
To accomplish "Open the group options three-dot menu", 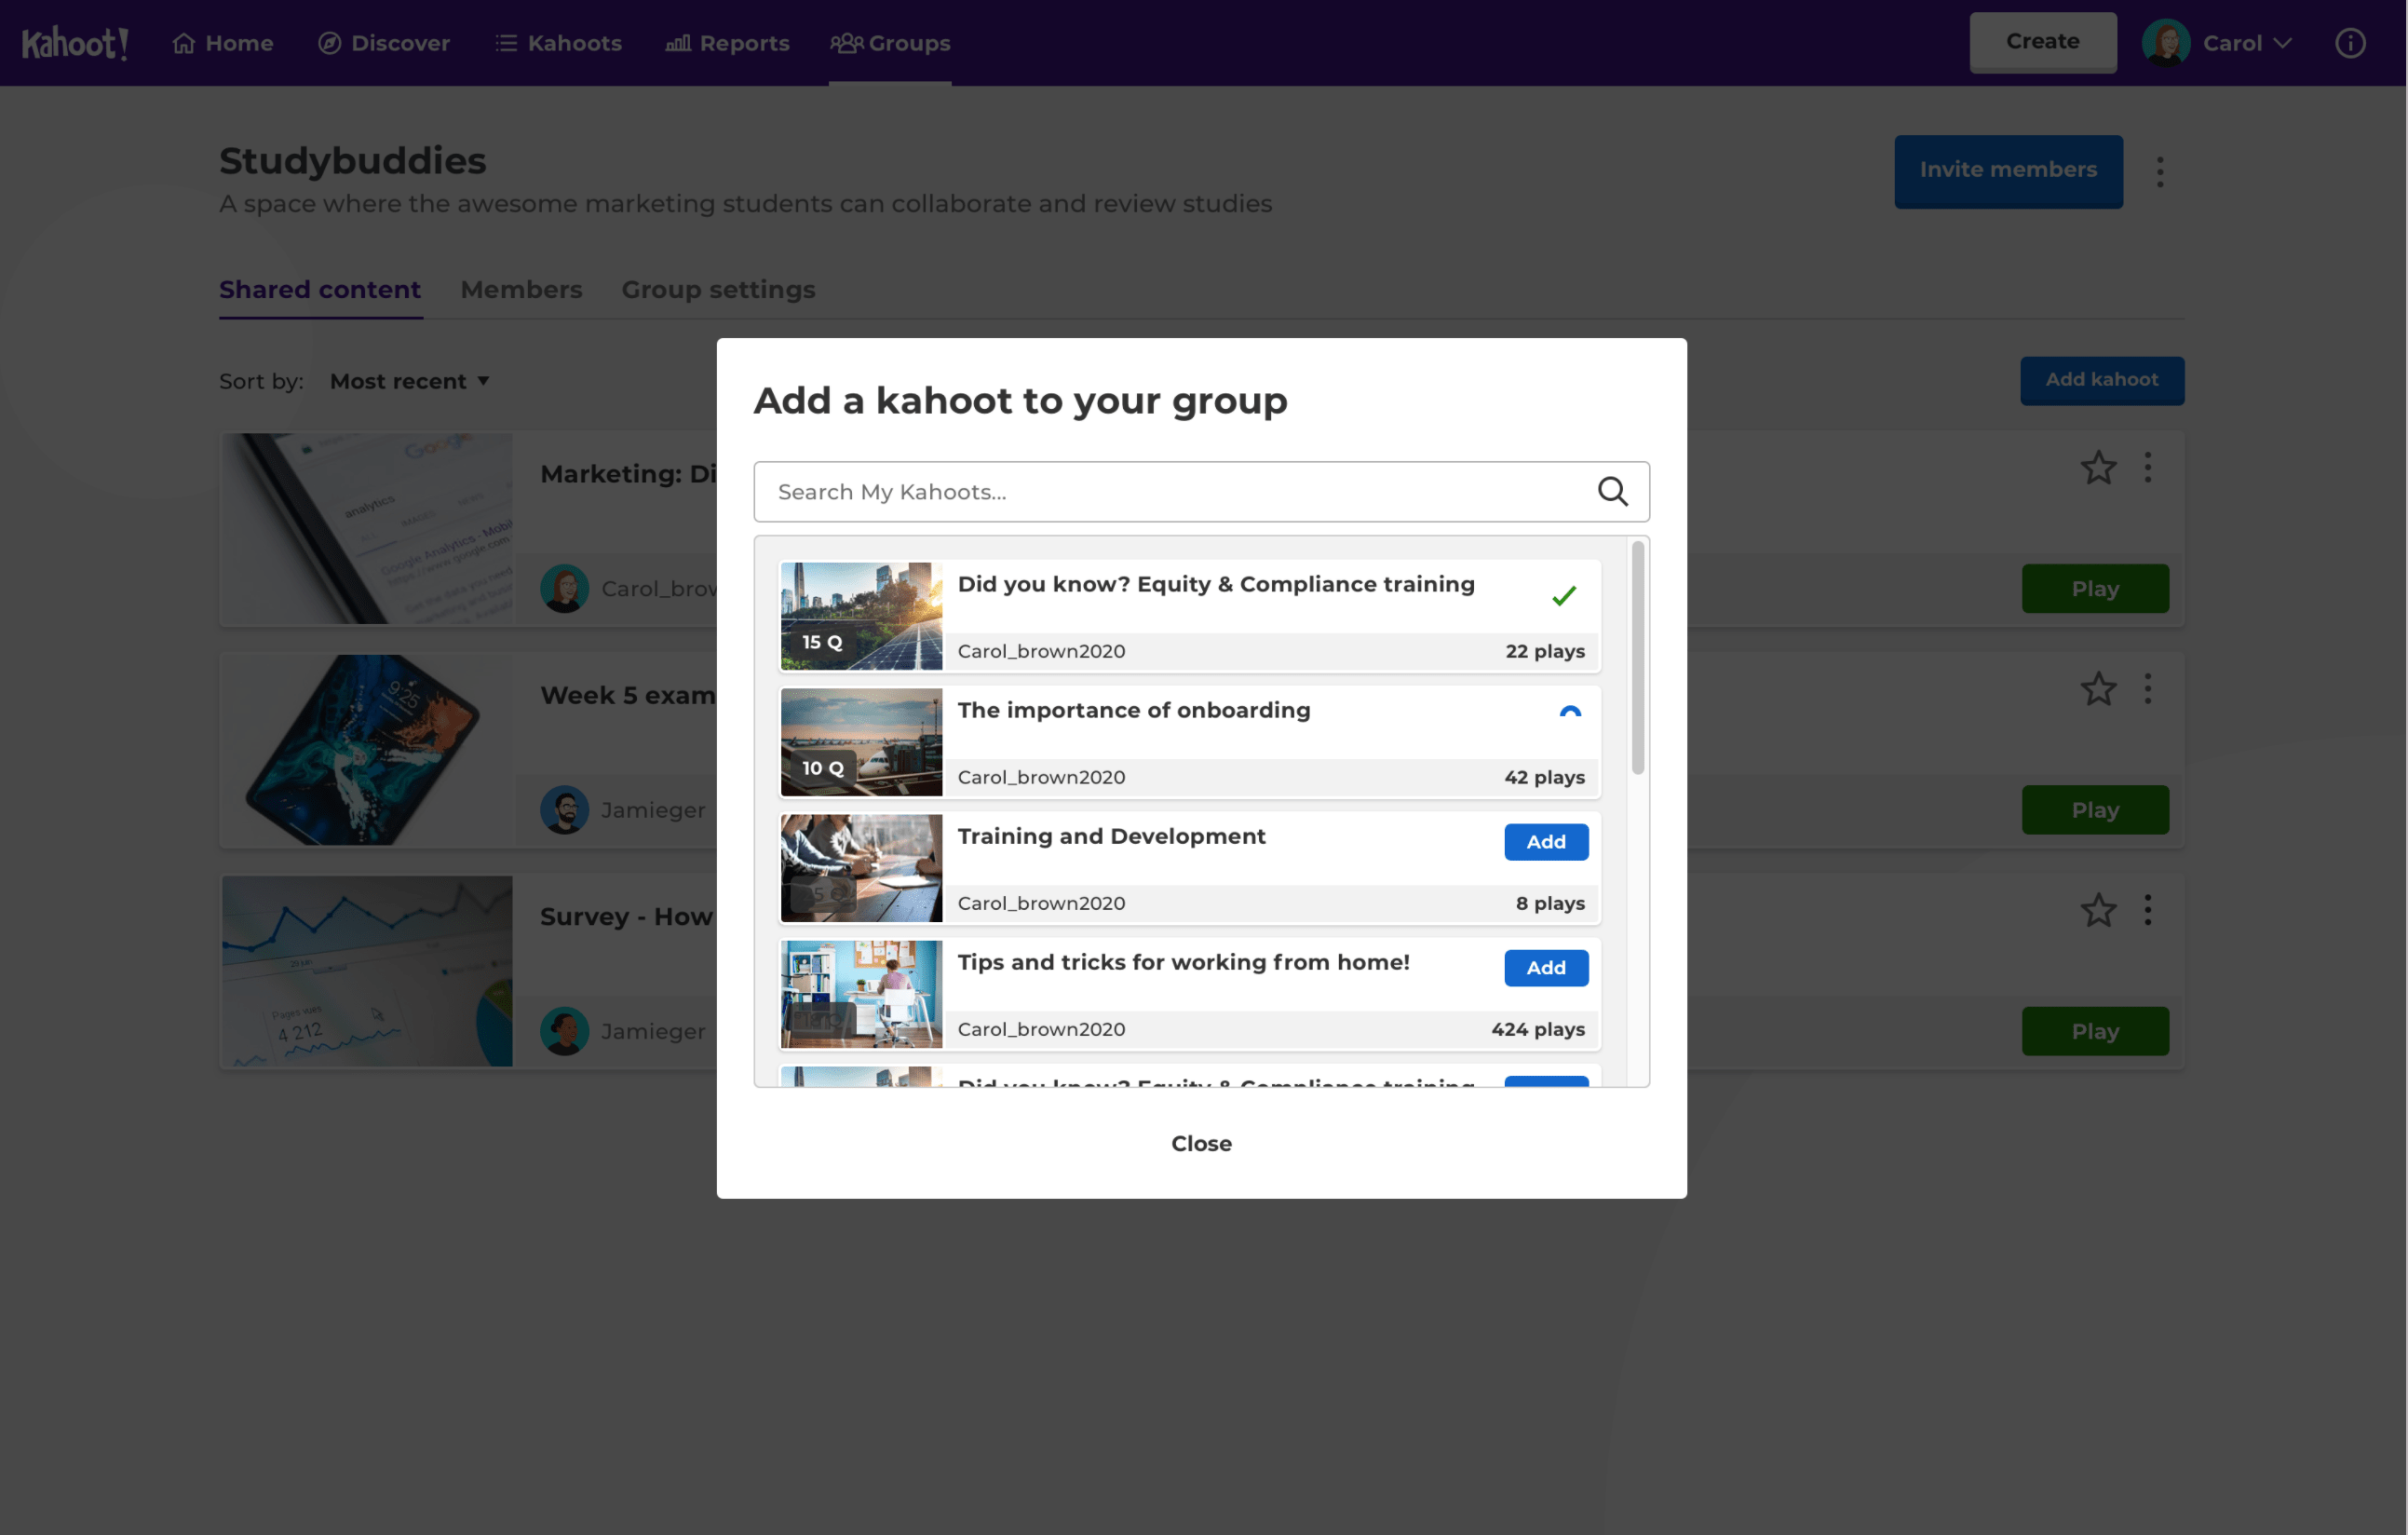I will [x=2160, y=171].
